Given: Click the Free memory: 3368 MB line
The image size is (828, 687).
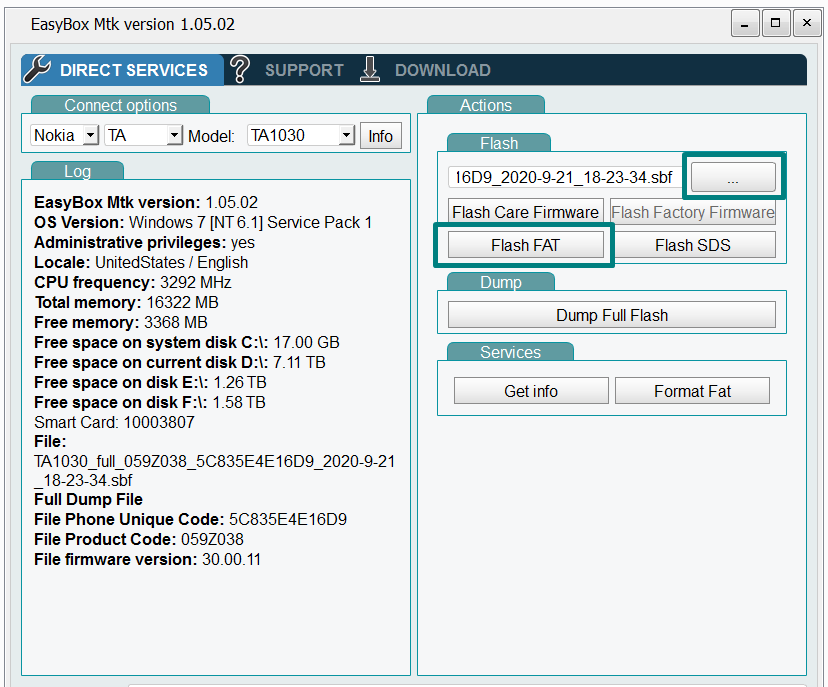Looking at the screenshot, I should pyautogui.click(x=121, y=322).
